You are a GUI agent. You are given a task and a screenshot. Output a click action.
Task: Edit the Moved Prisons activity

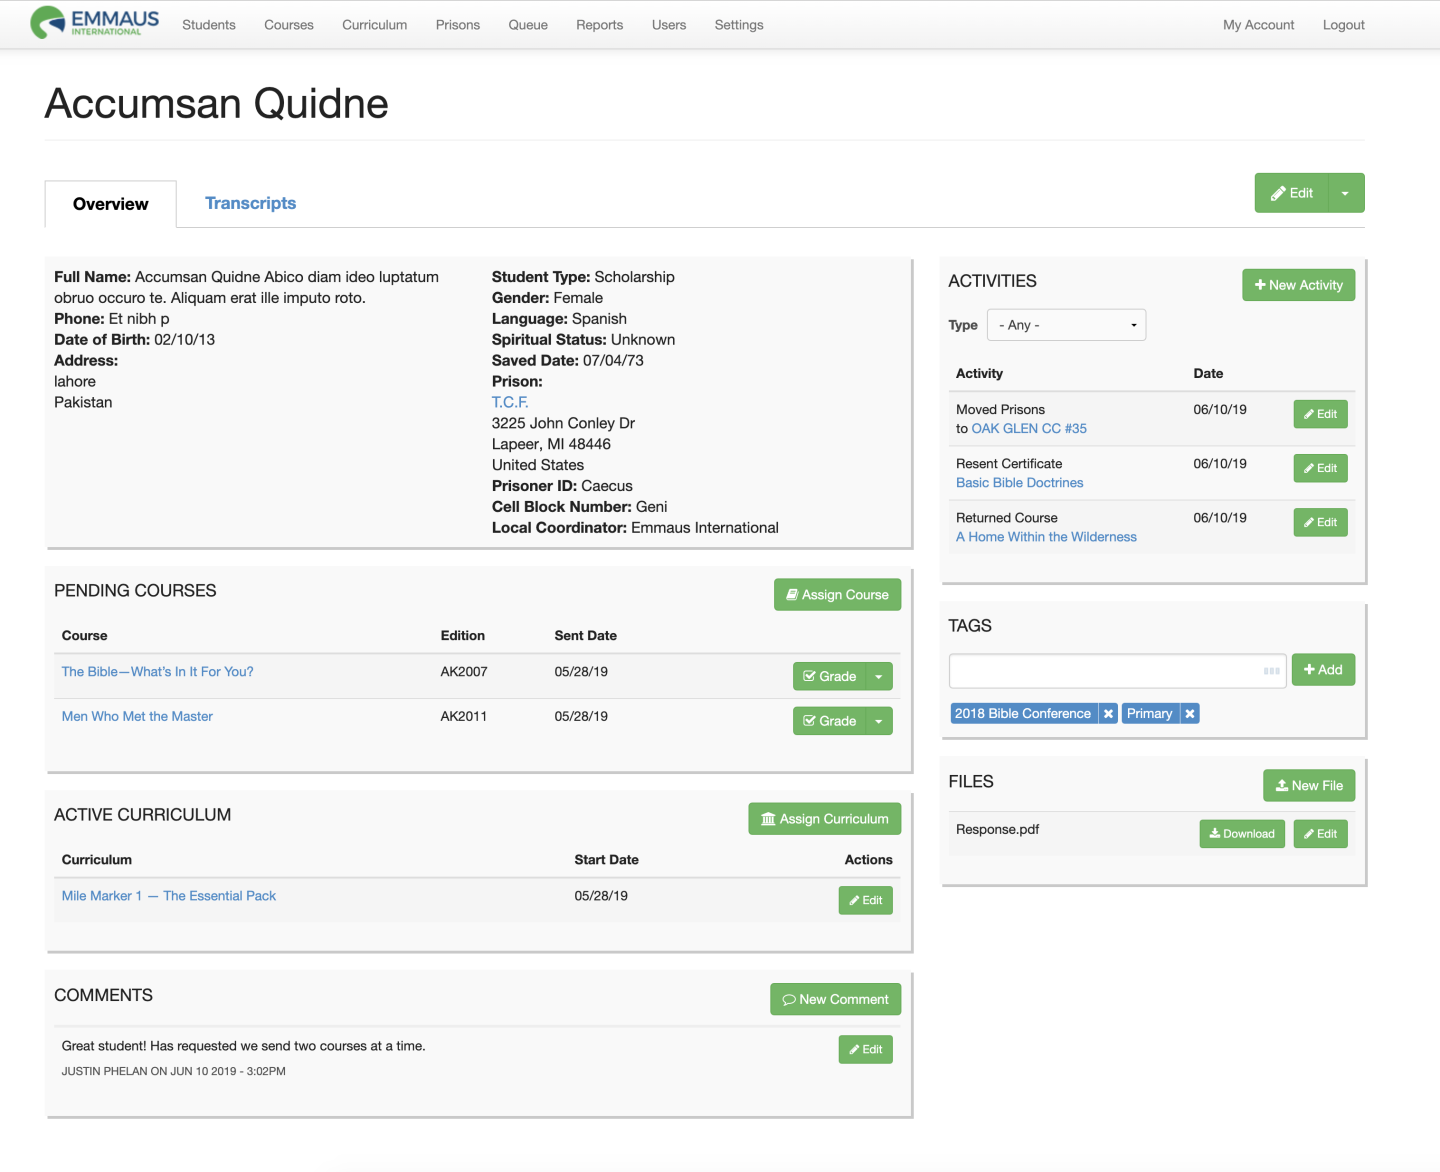[1320, 414]
